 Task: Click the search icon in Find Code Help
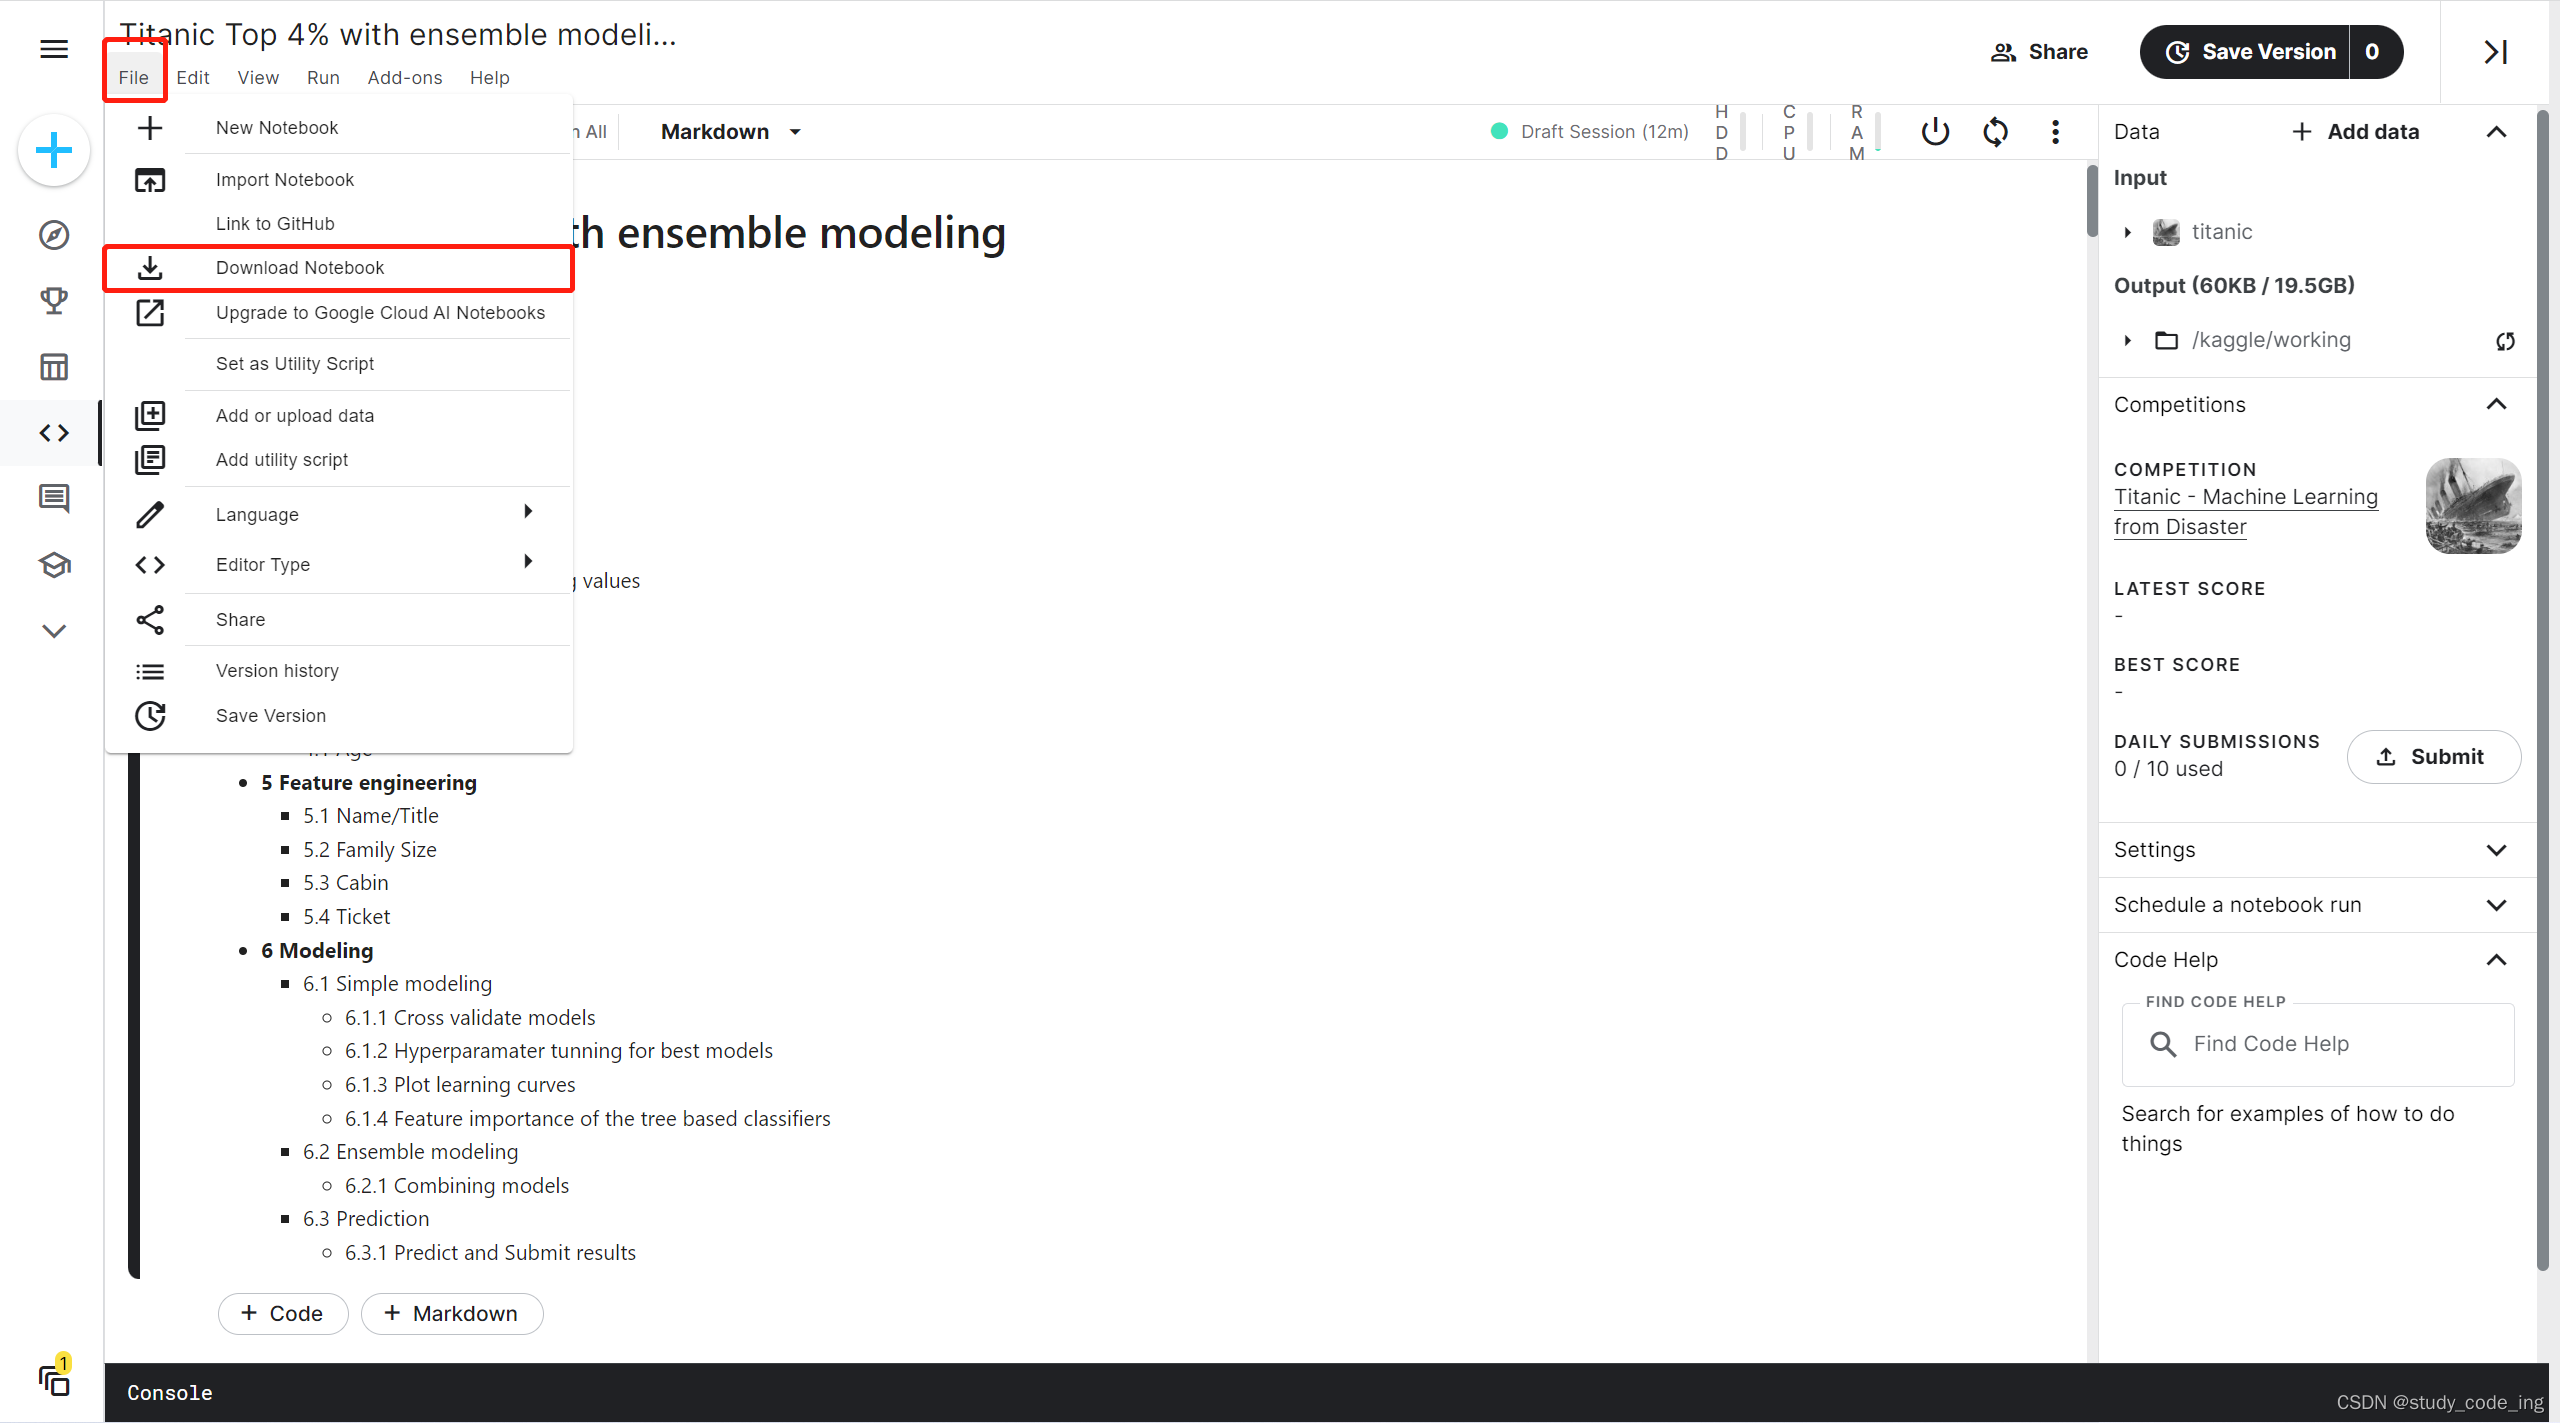[2162, 1044]
